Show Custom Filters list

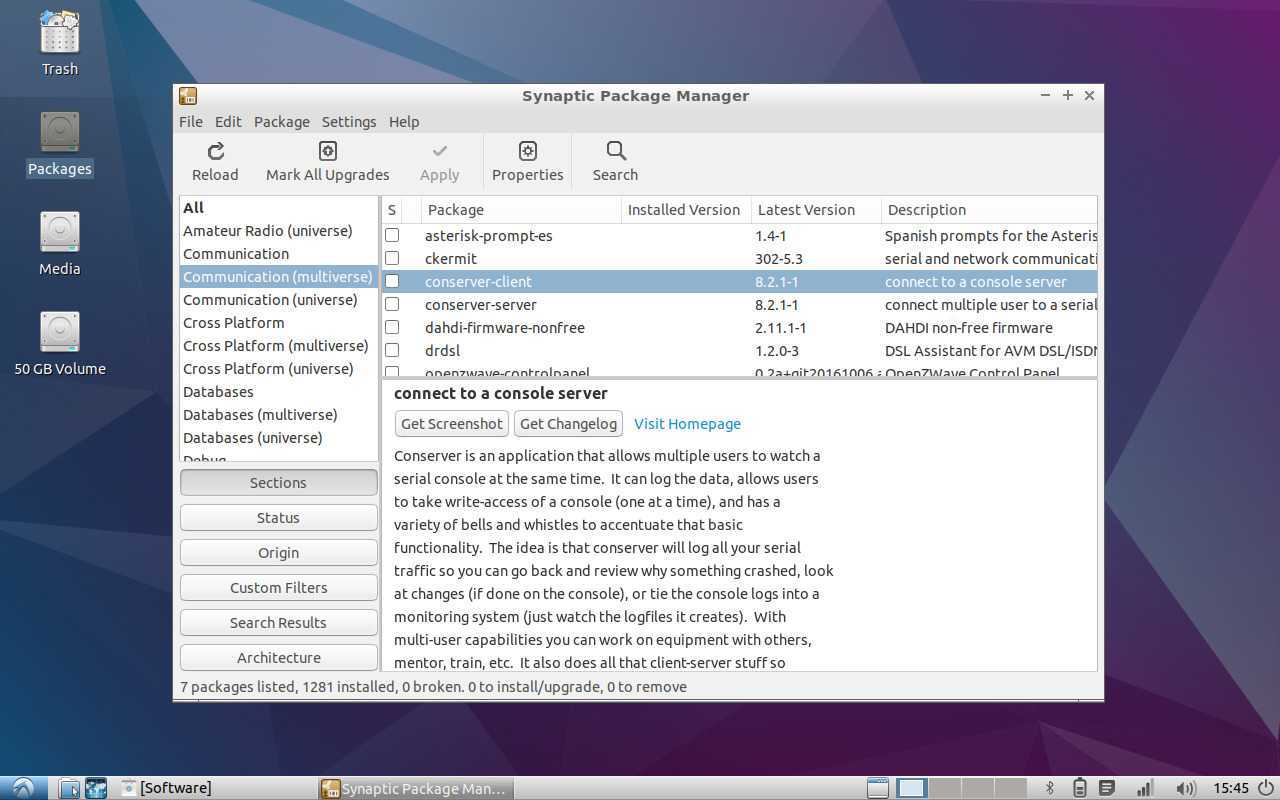tap(278, 588)
